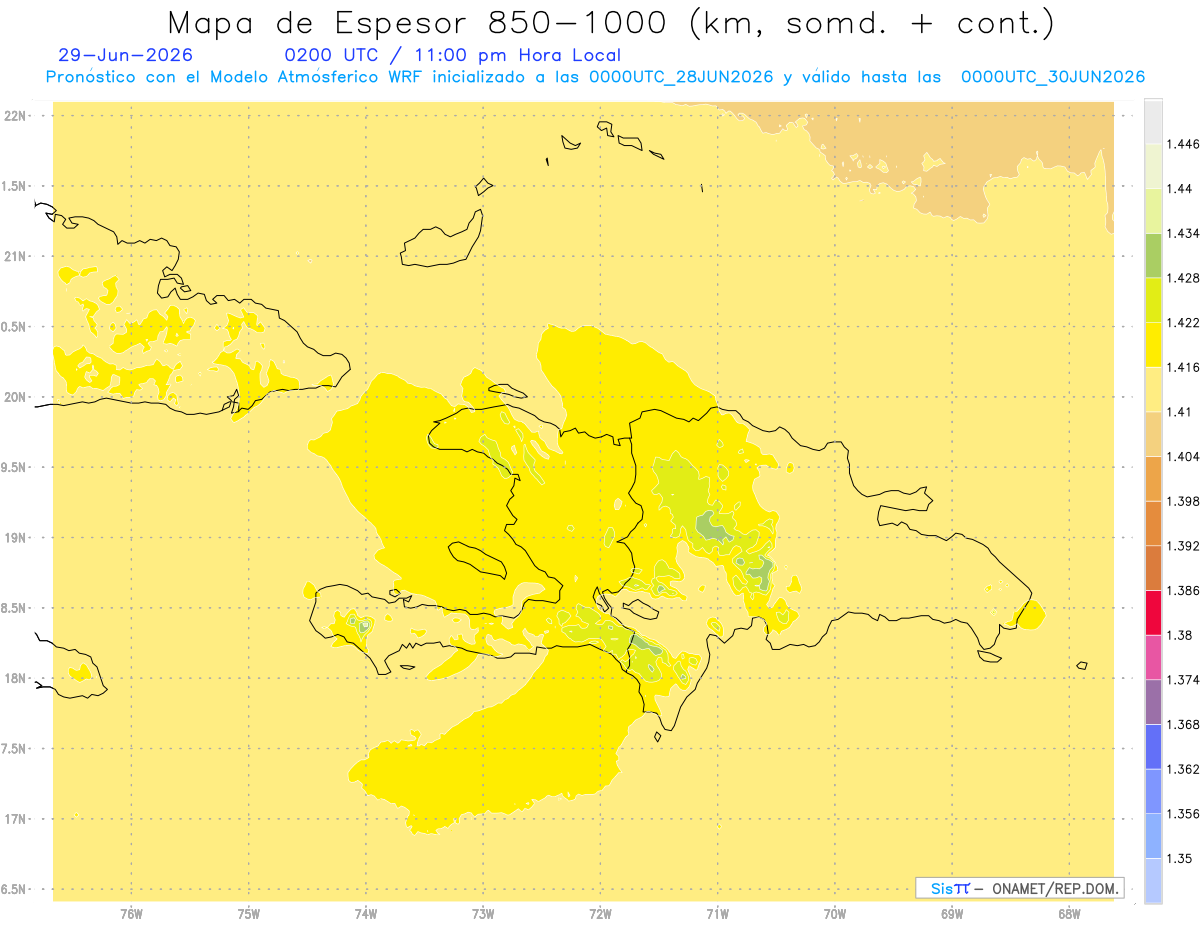
Task: Click the light gray swatch above 1.446
Action: pyautogui.click(x=1153, y=122)
